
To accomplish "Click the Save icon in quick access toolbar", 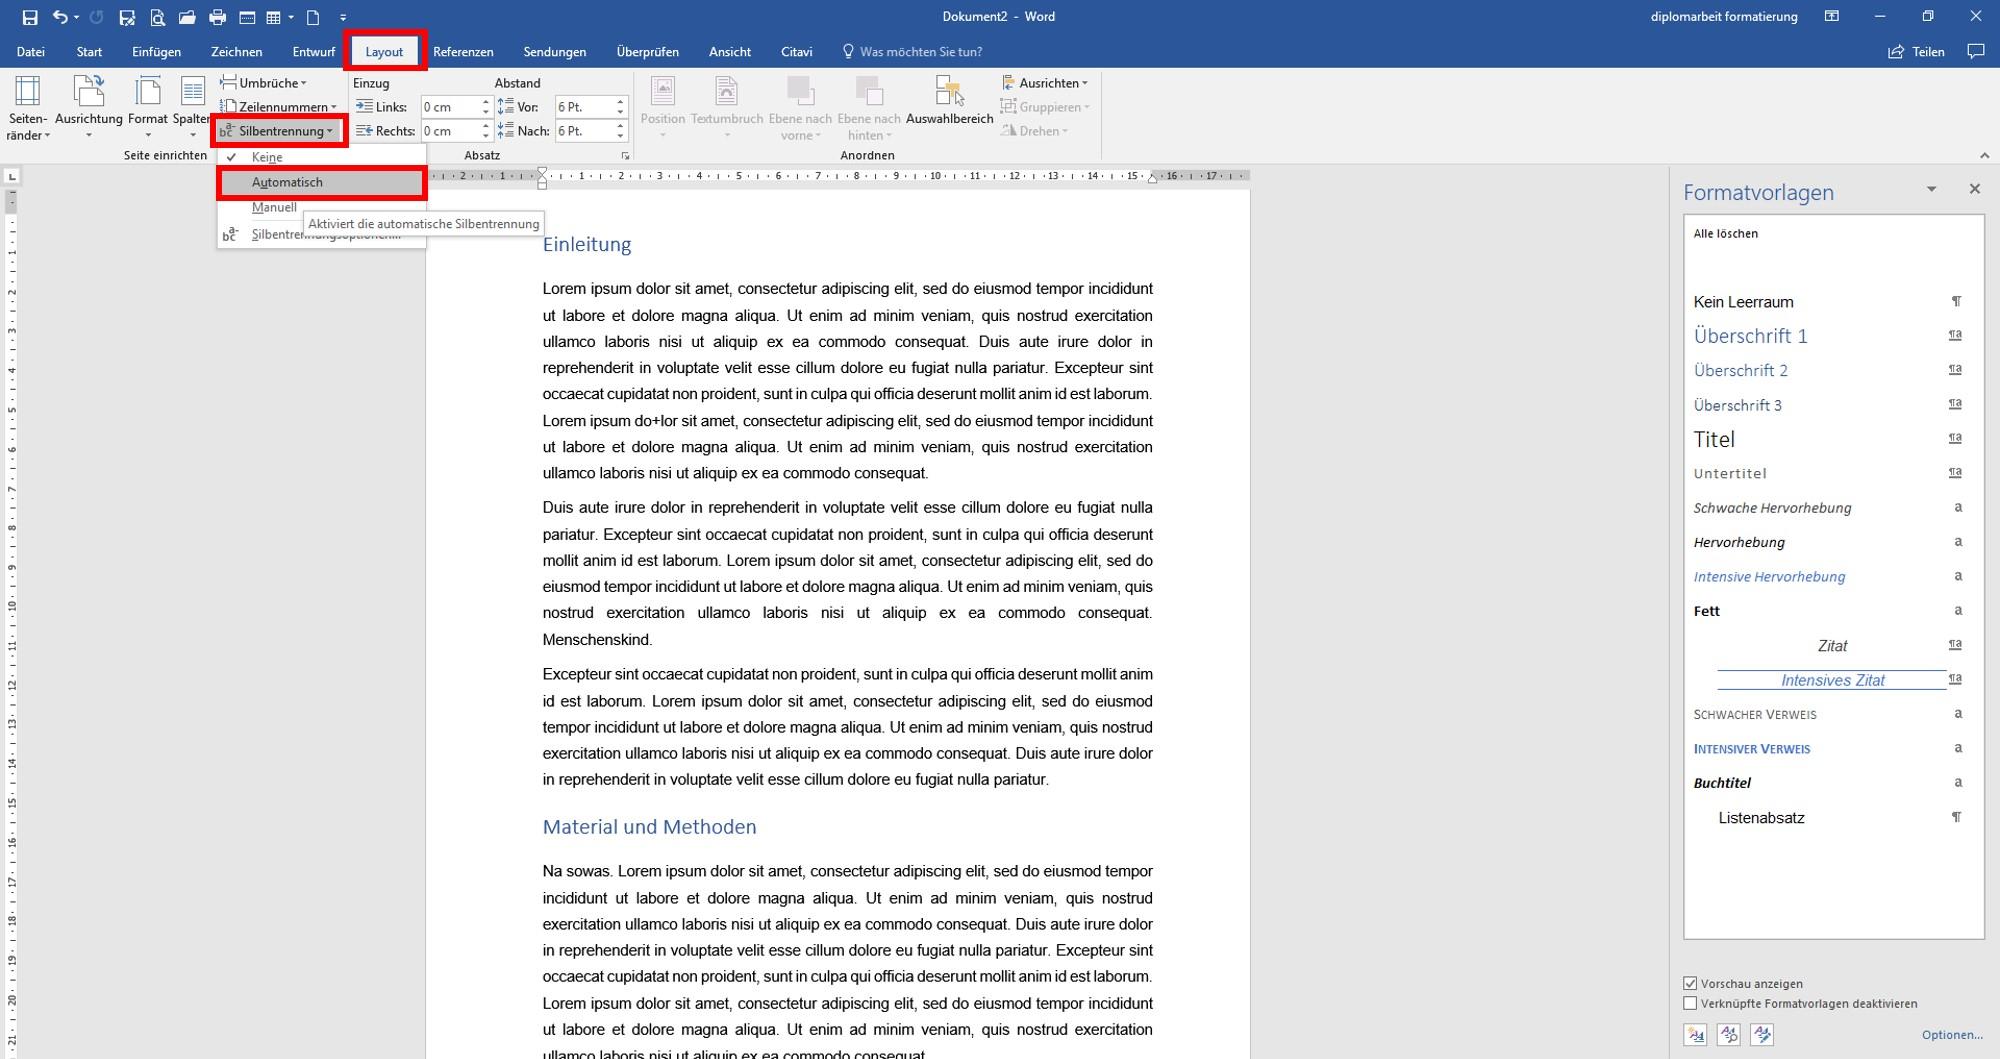I will (x=30, y=17).
